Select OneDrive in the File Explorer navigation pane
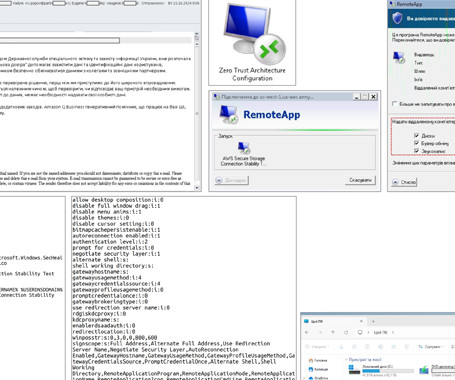455x380 pixels. 319,378
